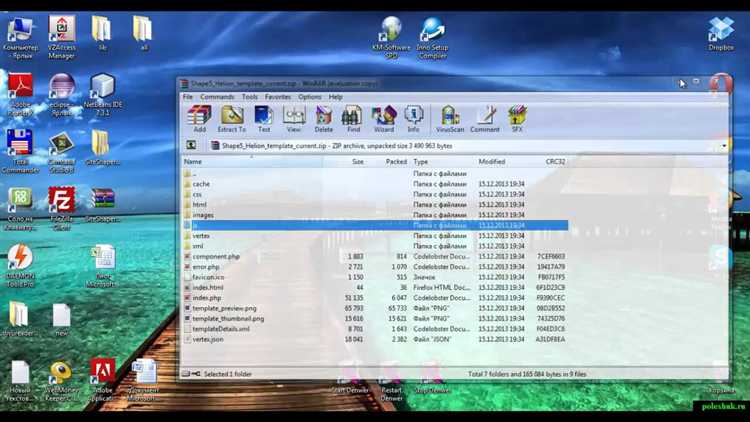
Task: Click the SFX toolbar icon
Action: (x=517, y=119)
